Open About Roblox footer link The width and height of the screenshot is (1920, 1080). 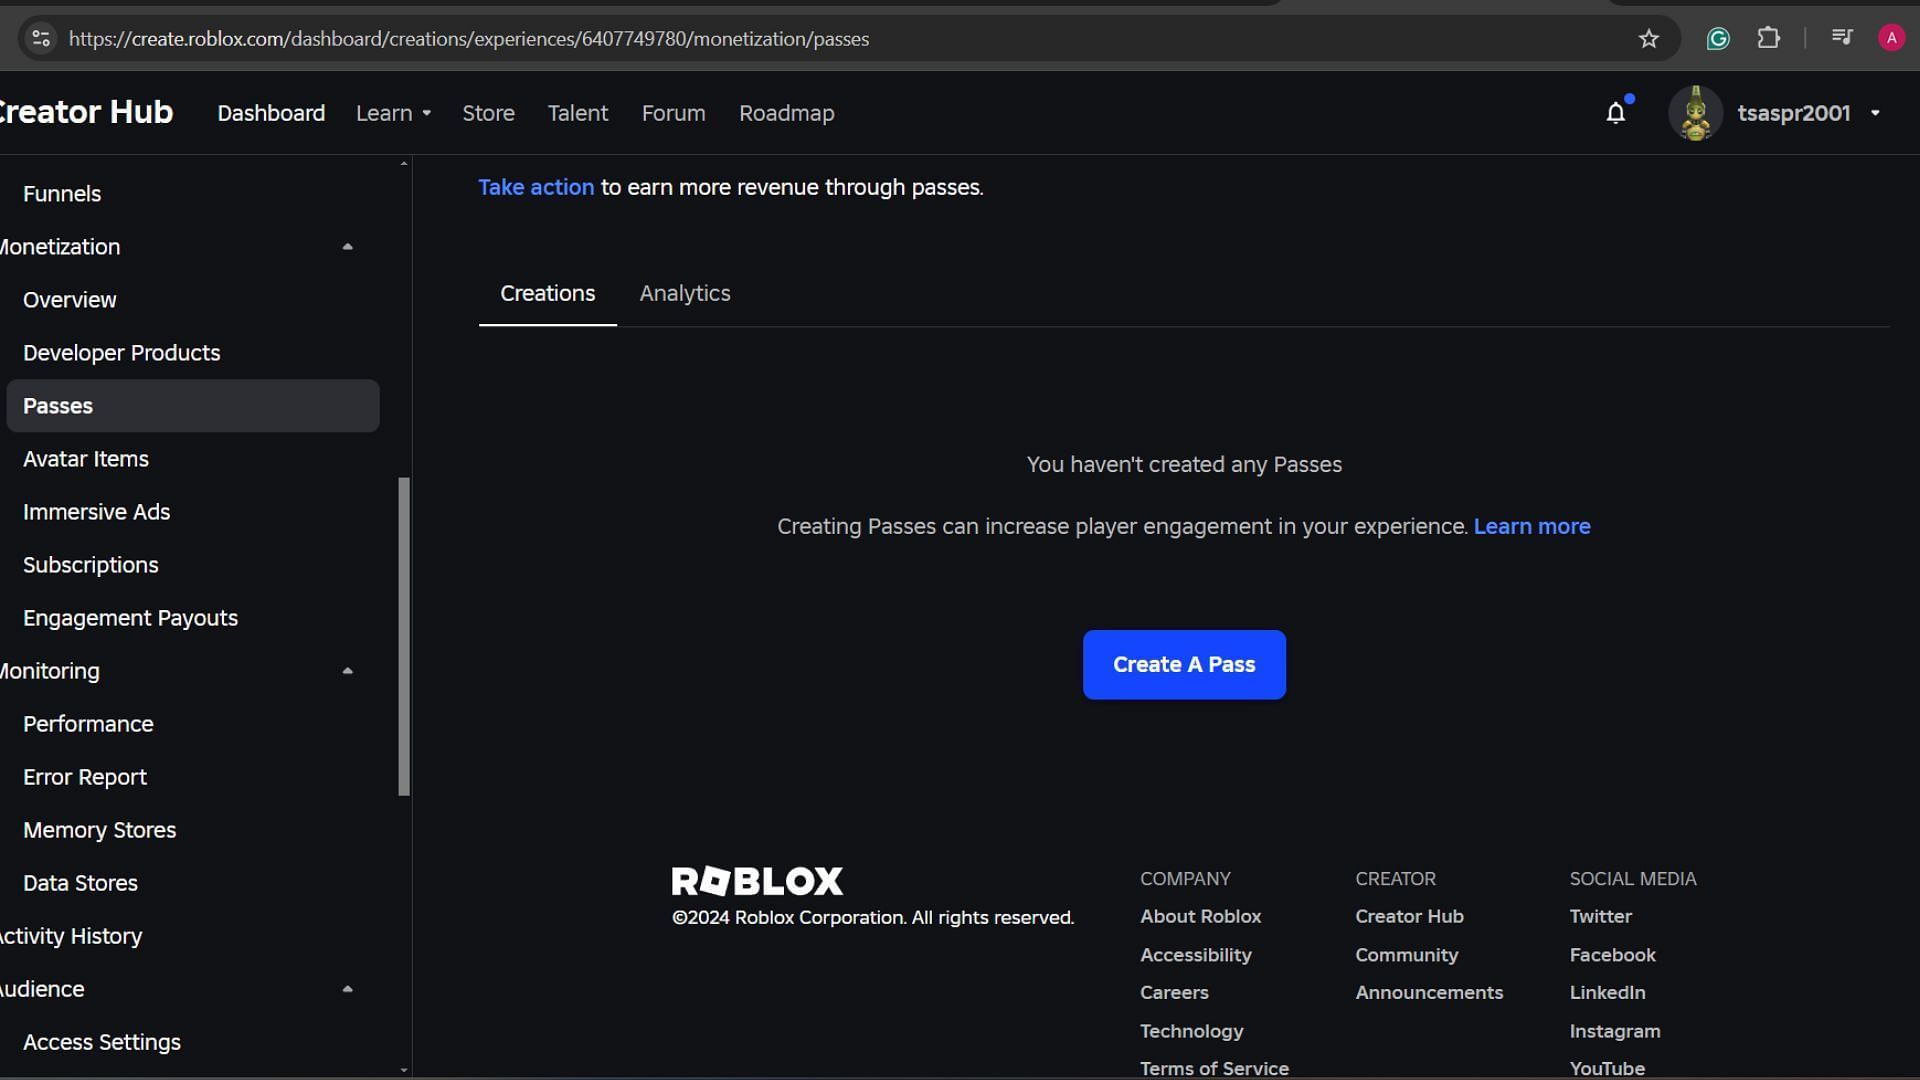pos(1200,916)
